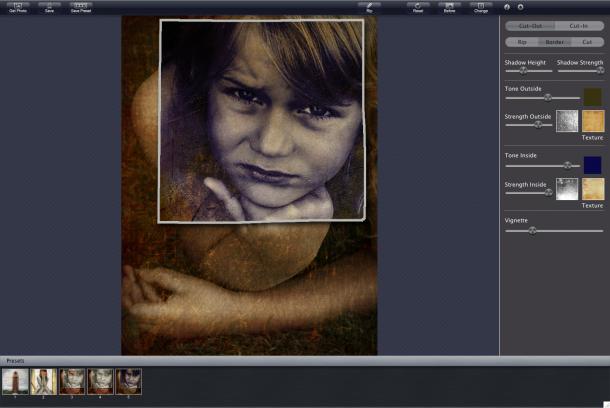
Task: Click the Save icon in toolbar
Action: tap(49, 7)
